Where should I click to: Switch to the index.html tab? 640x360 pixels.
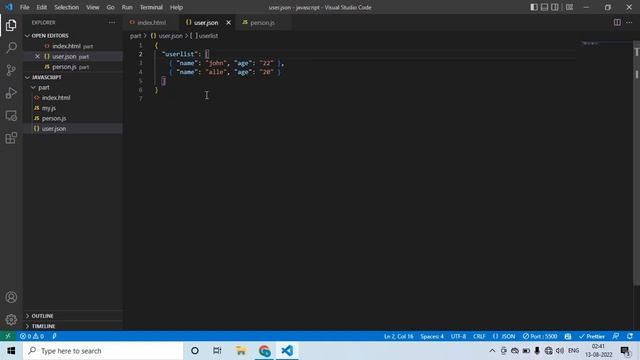coord(151,23)
